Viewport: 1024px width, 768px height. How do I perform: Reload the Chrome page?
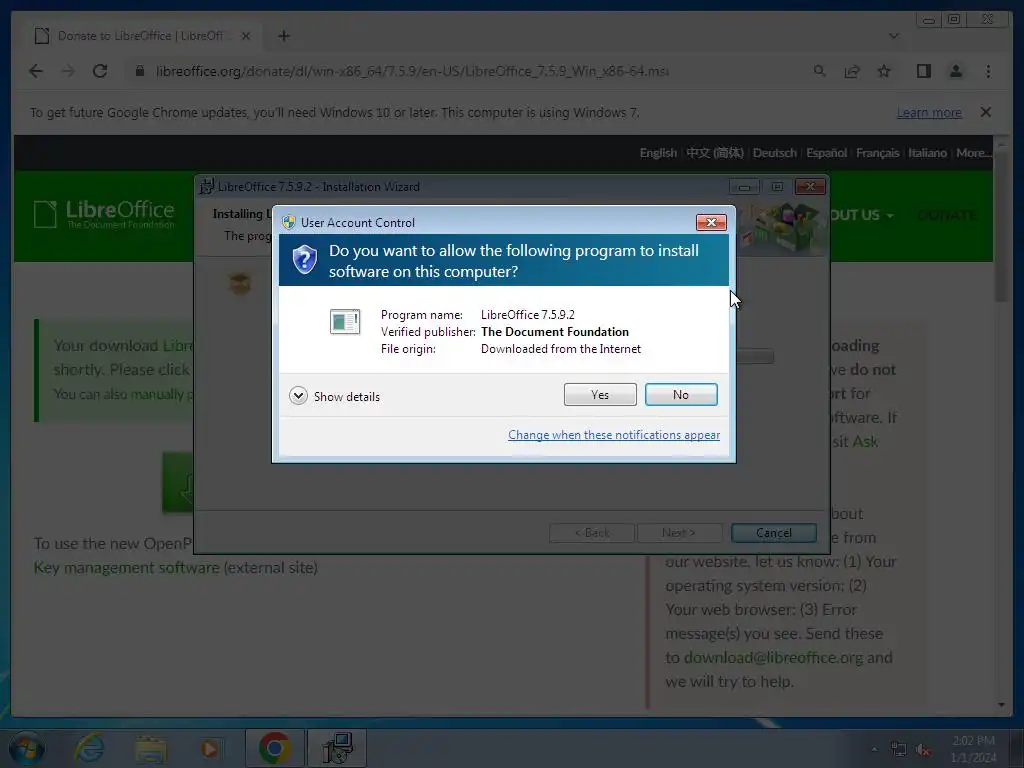point(100,71)
